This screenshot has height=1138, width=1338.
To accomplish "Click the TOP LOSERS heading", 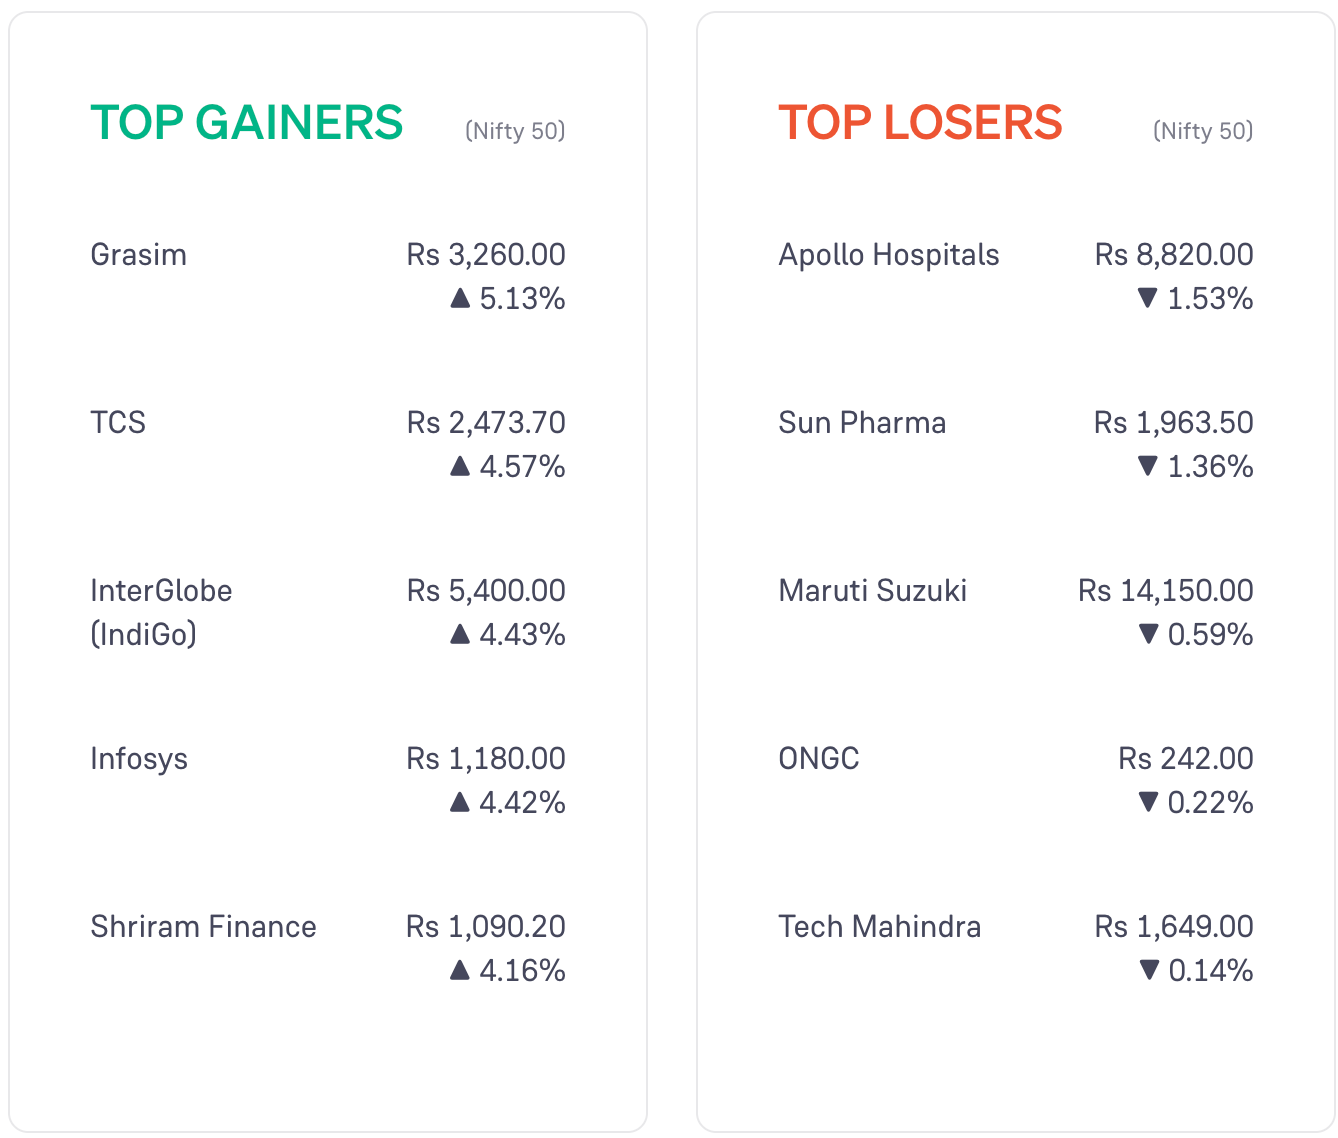I will 920,123.
